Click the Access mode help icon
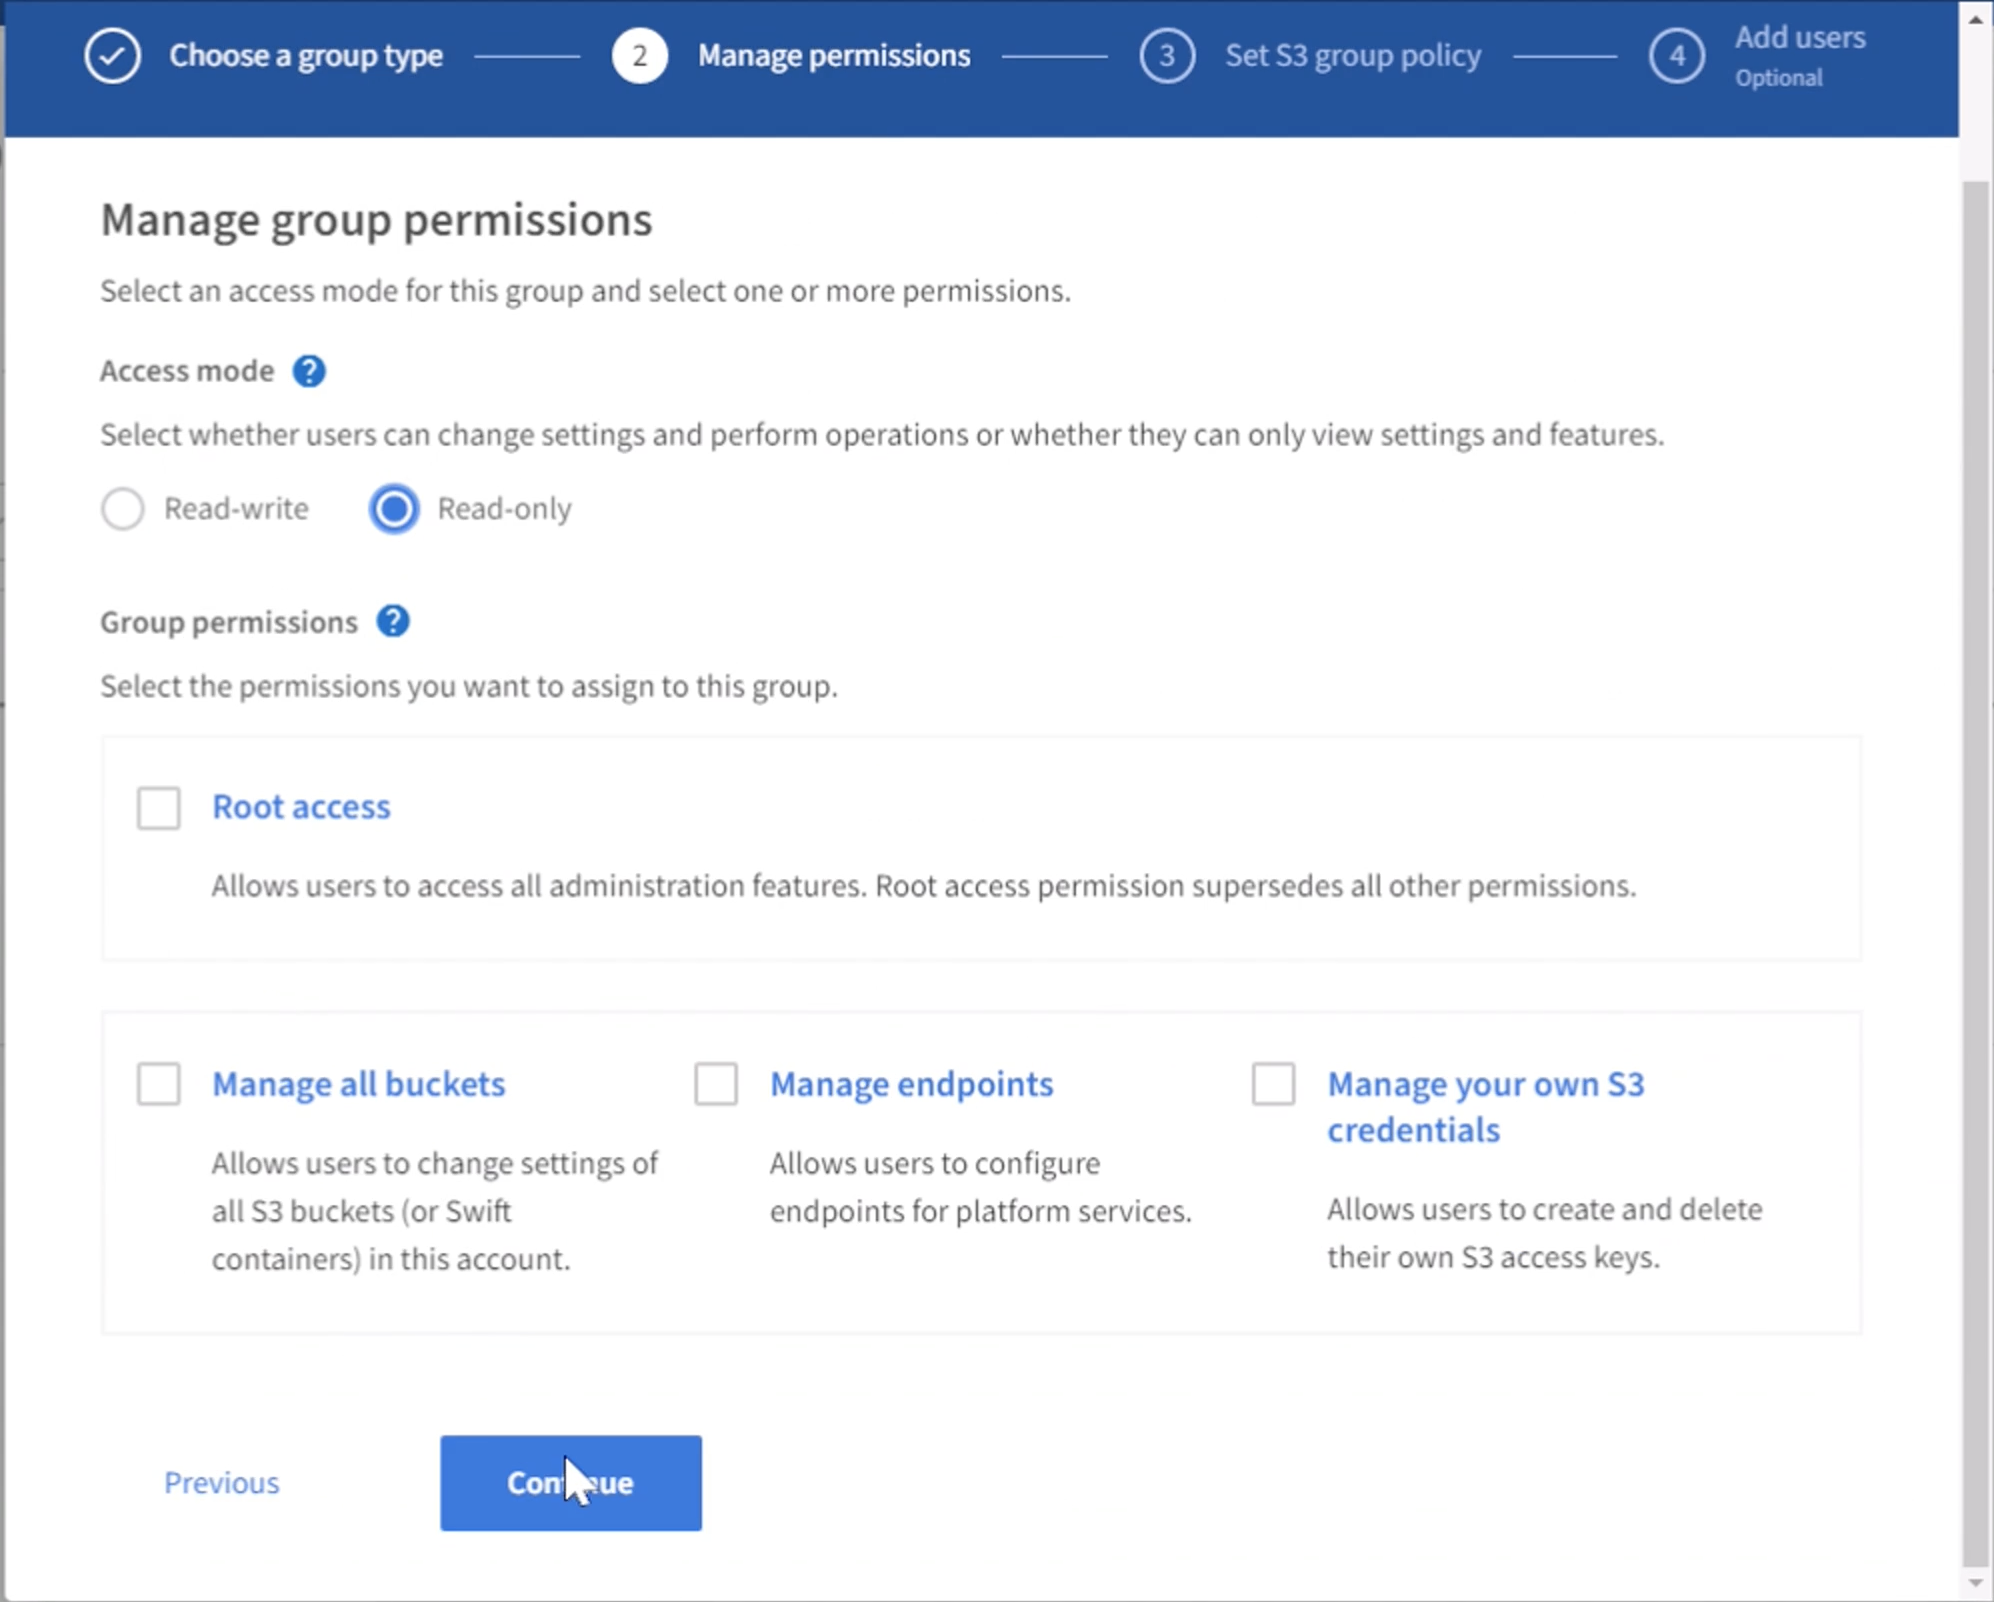Viewport: 1994px width, 1602px height. [312, 371]
